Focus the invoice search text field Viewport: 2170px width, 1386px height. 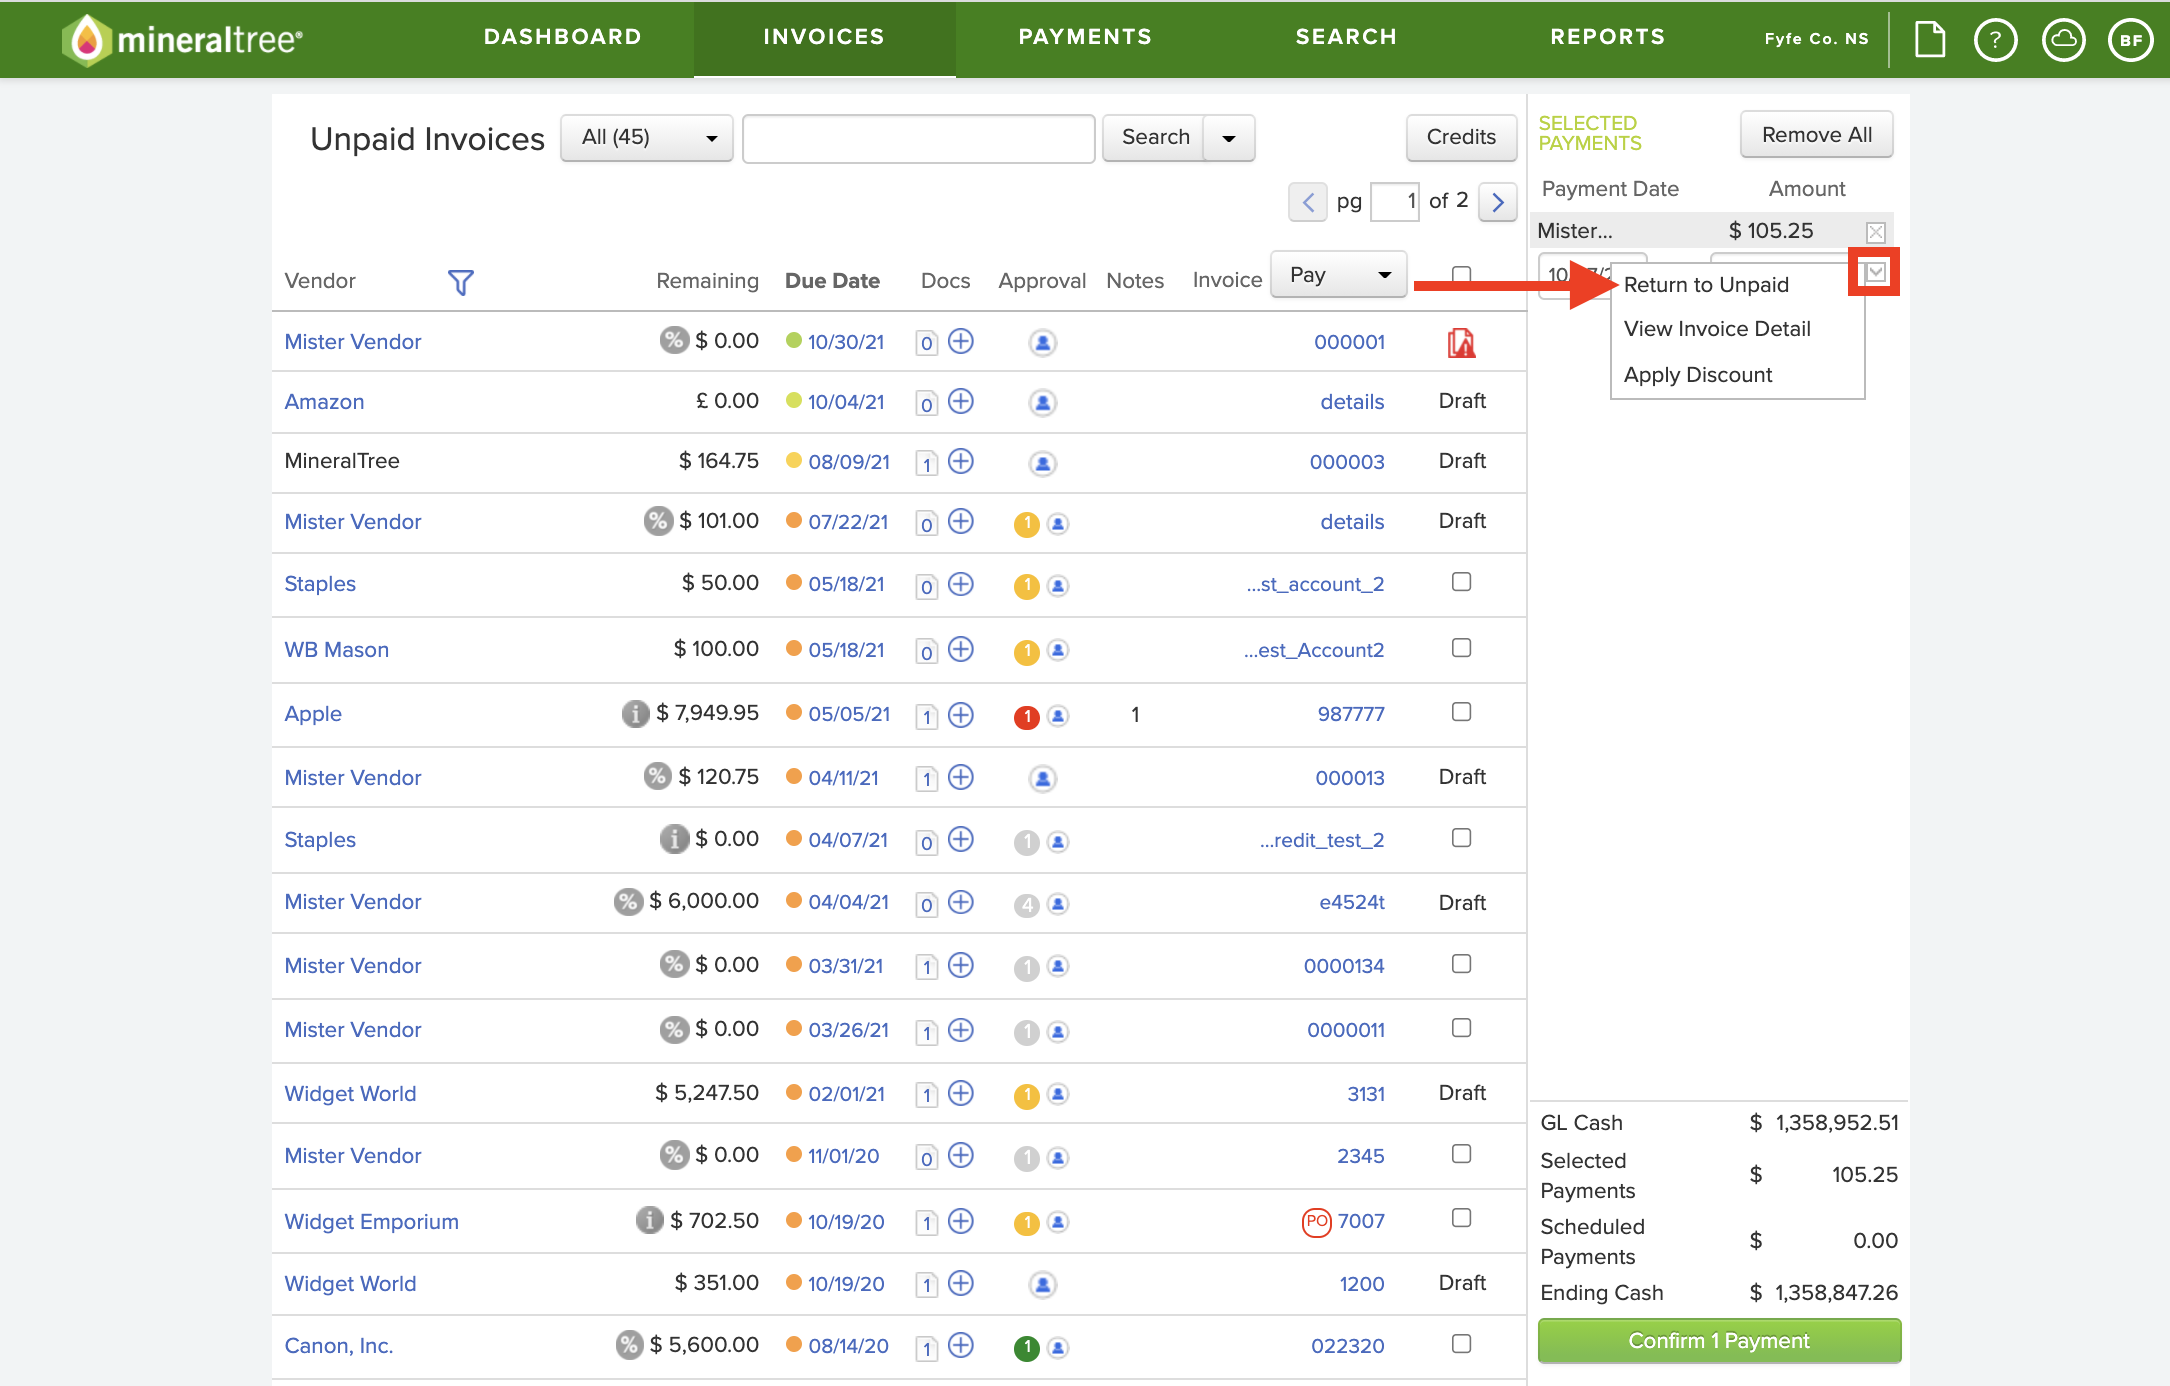click(918, 138)
